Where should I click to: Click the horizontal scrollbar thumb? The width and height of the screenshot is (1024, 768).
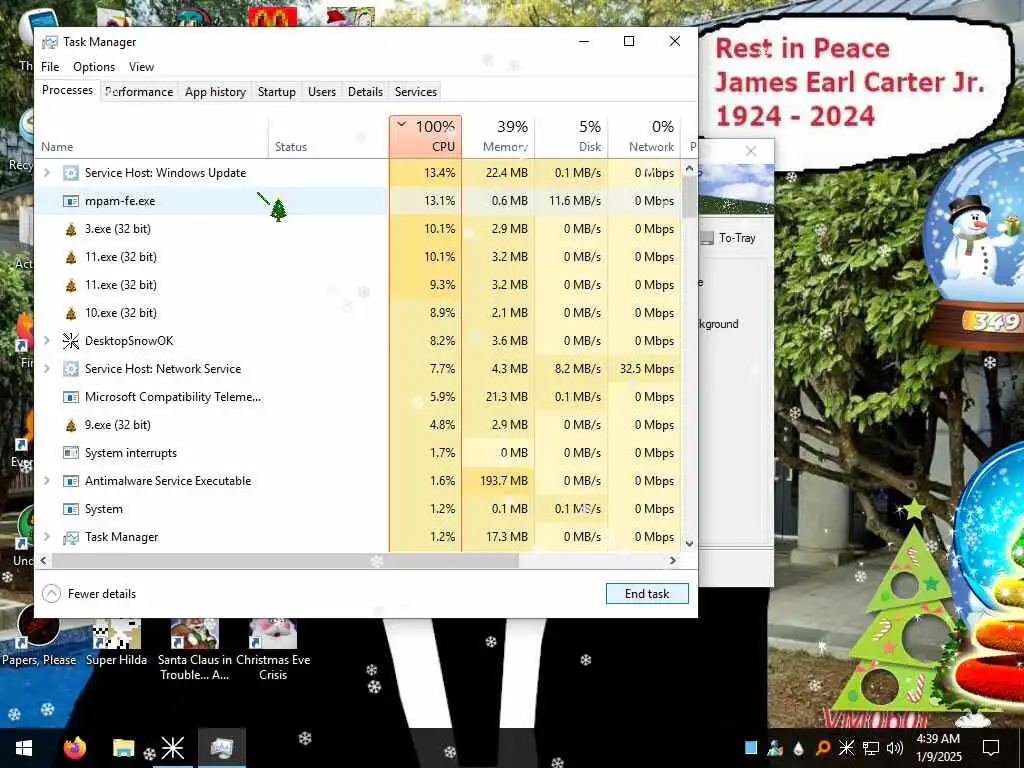285,560
